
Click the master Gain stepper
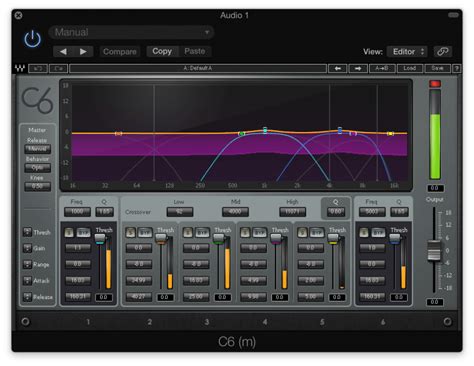pyautogui.click(x=27, y=248)
